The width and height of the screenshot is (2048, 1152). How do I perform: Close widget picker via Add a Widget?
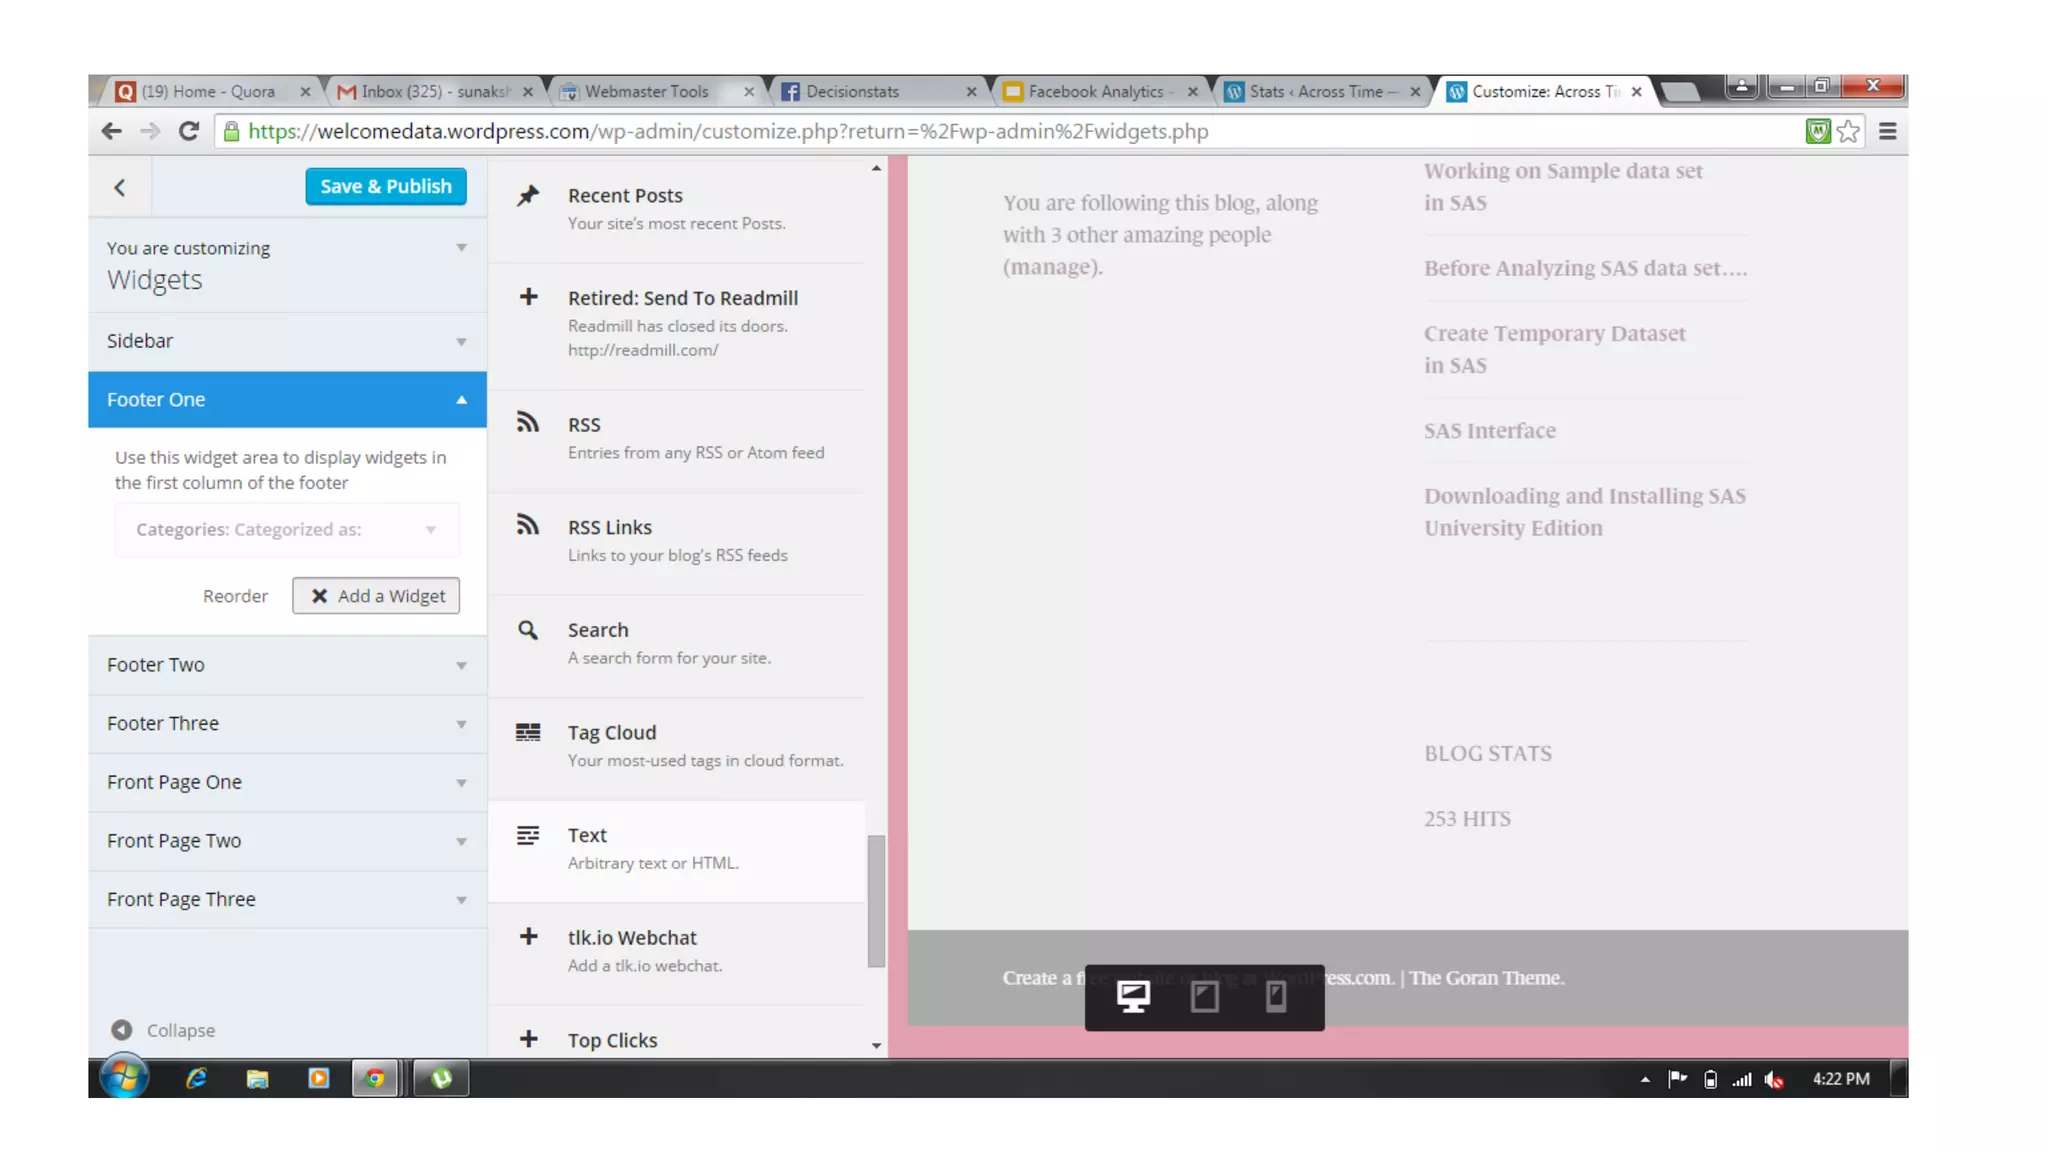[x=376, y=596]
